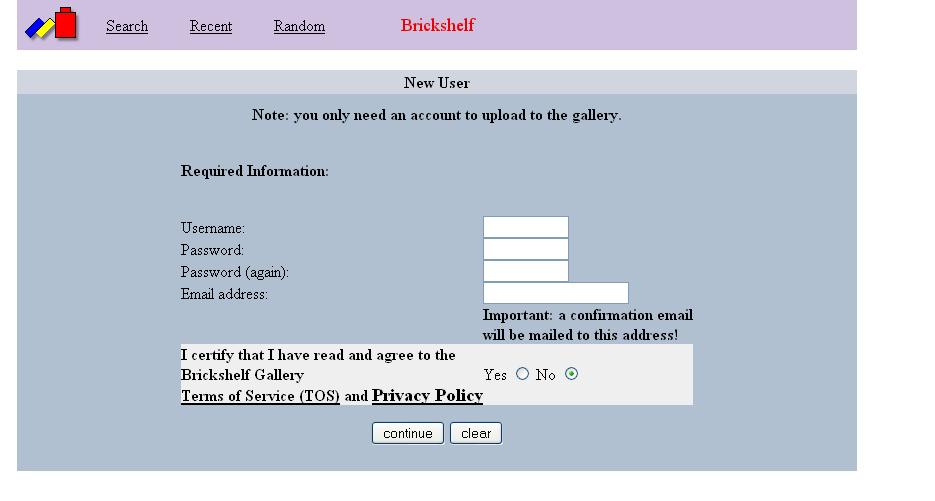Click the "New User" heading text

(x=436, y=83)
